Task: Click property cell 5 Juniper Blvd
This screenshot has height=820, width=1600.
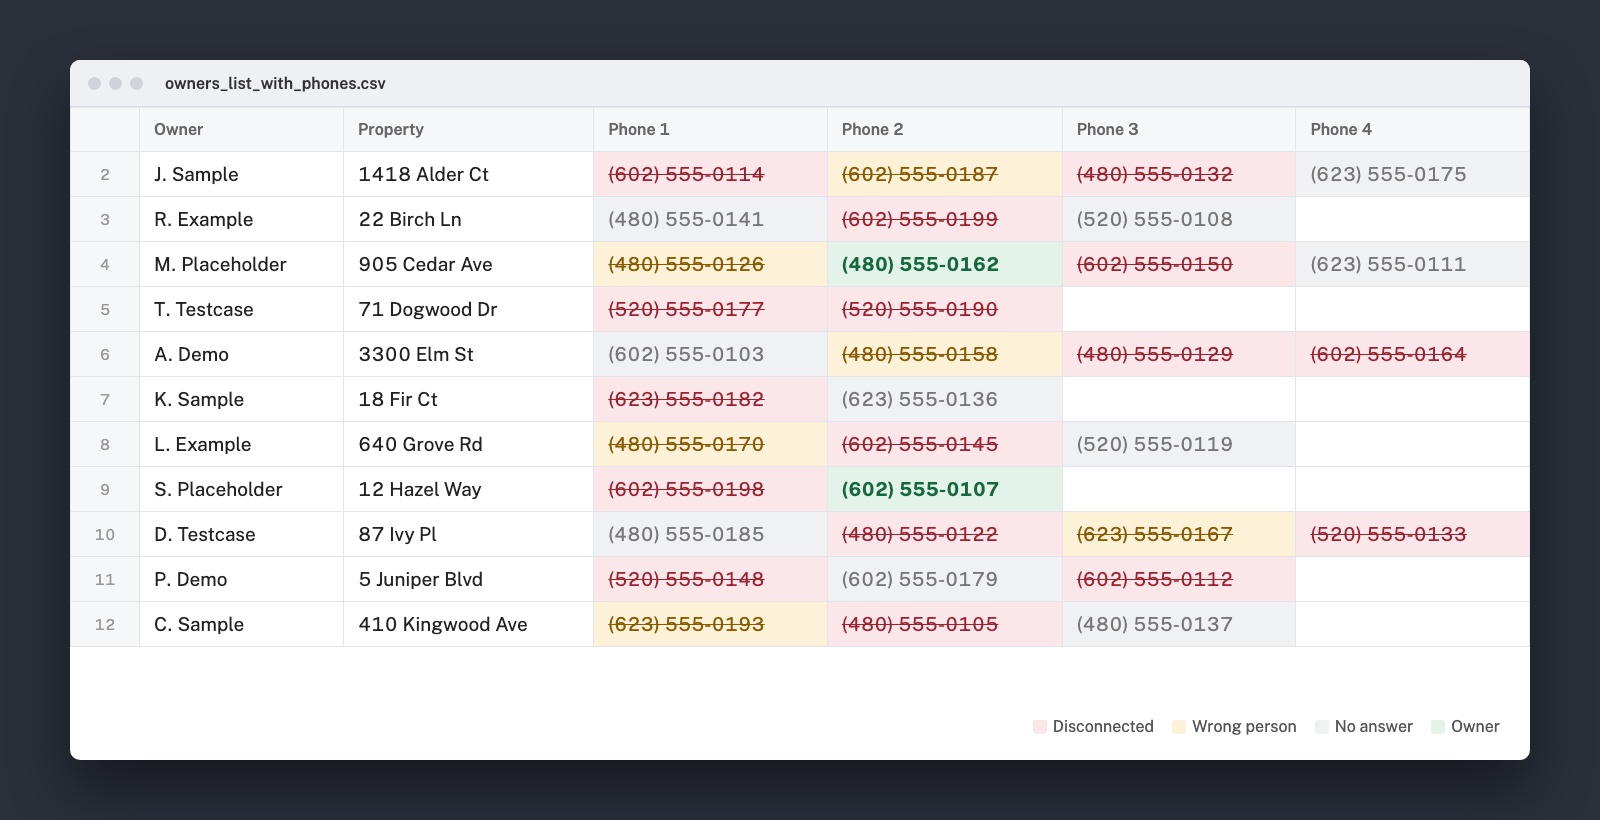Action: pos(468,579)
